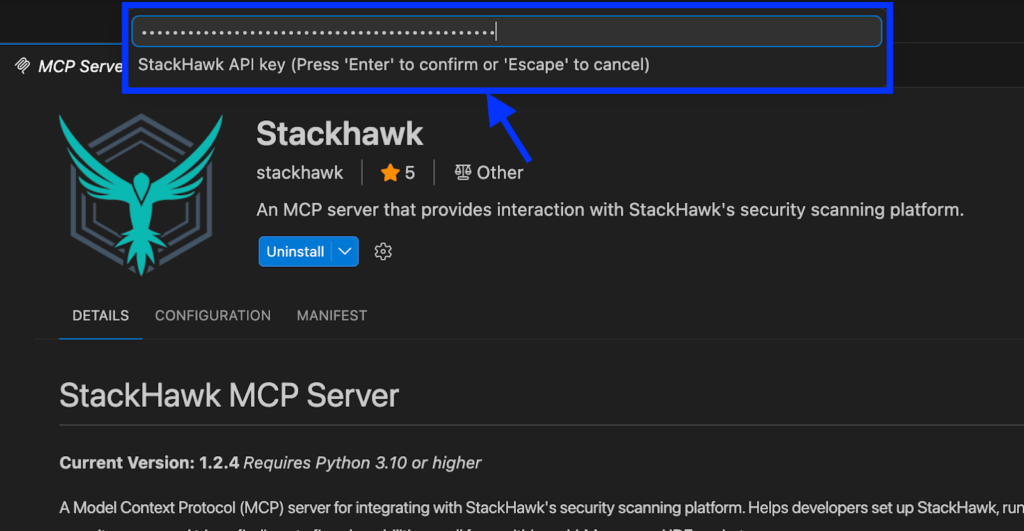Switch to the CONFIGURATION tab
1024x531 pixels.
[x=213, y=315]
